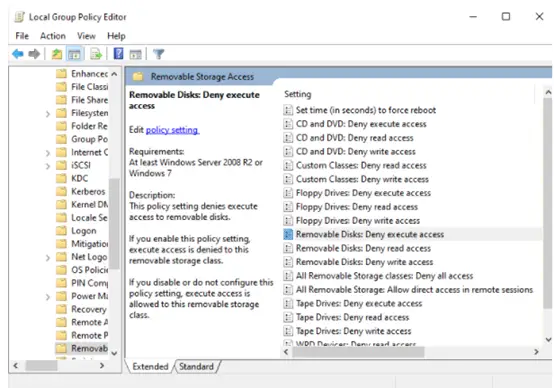
Task: Select Floppy Drives: Deny write access
Action: (358, 221)
